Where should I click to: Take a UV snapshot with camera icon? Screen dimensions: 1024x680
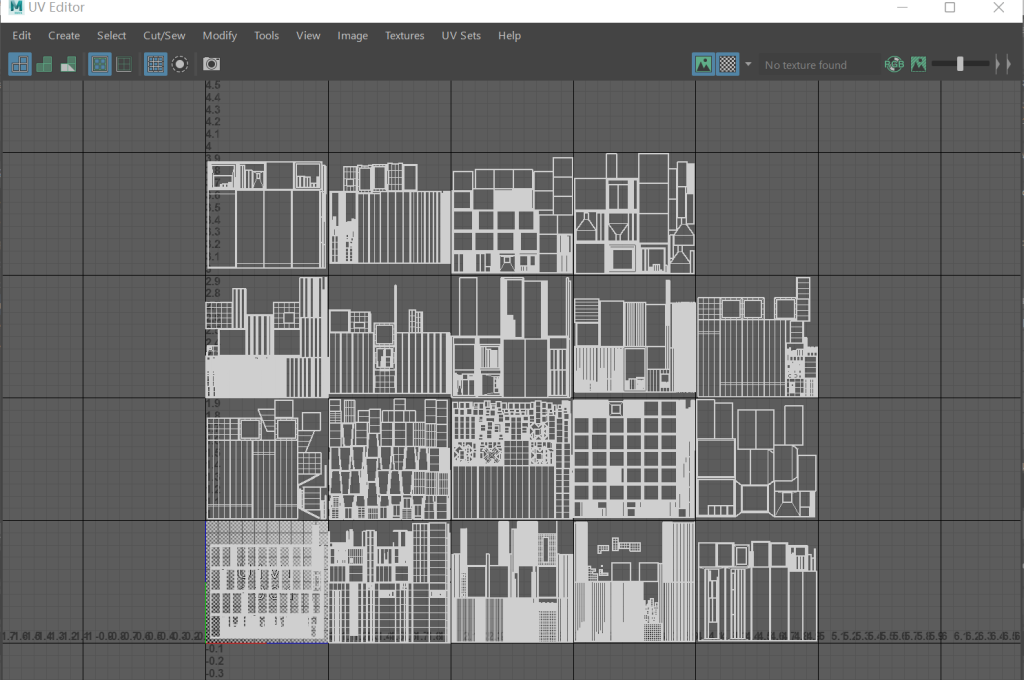point(211,64)
